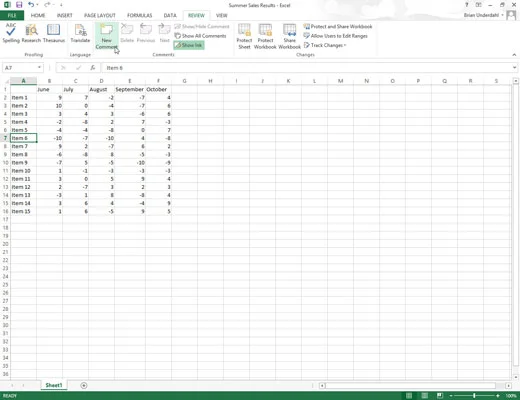
Task: Expand the Track Changes dropdown
Action: (325, 45)
